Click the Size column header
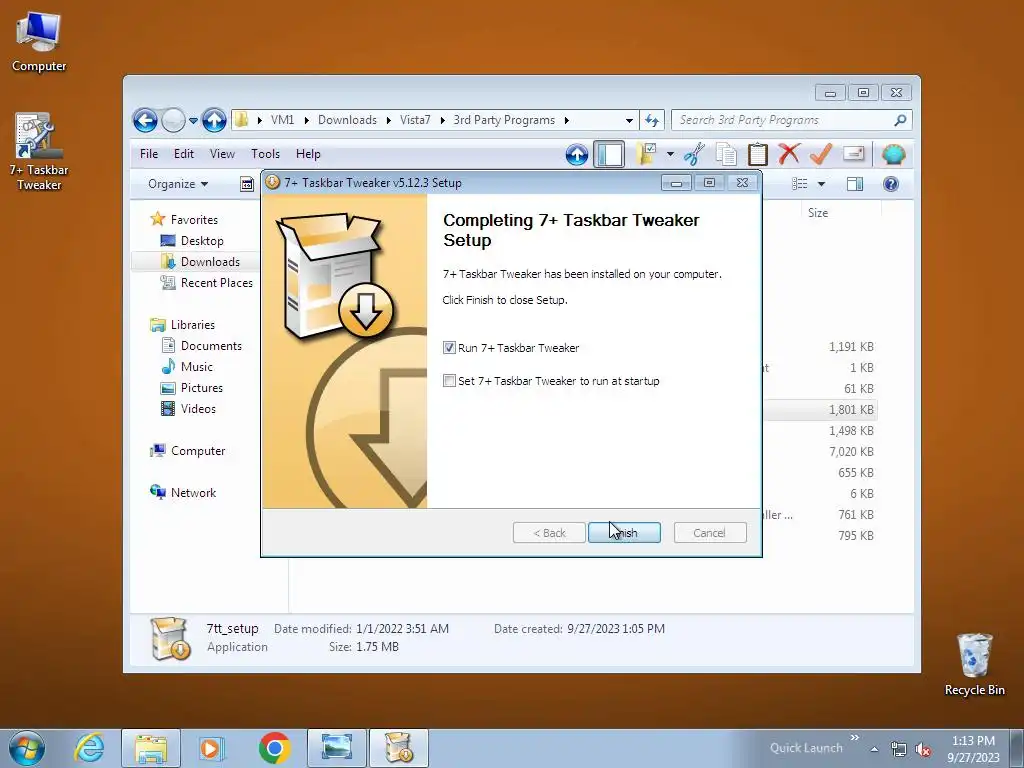 (x=840, y=212)
